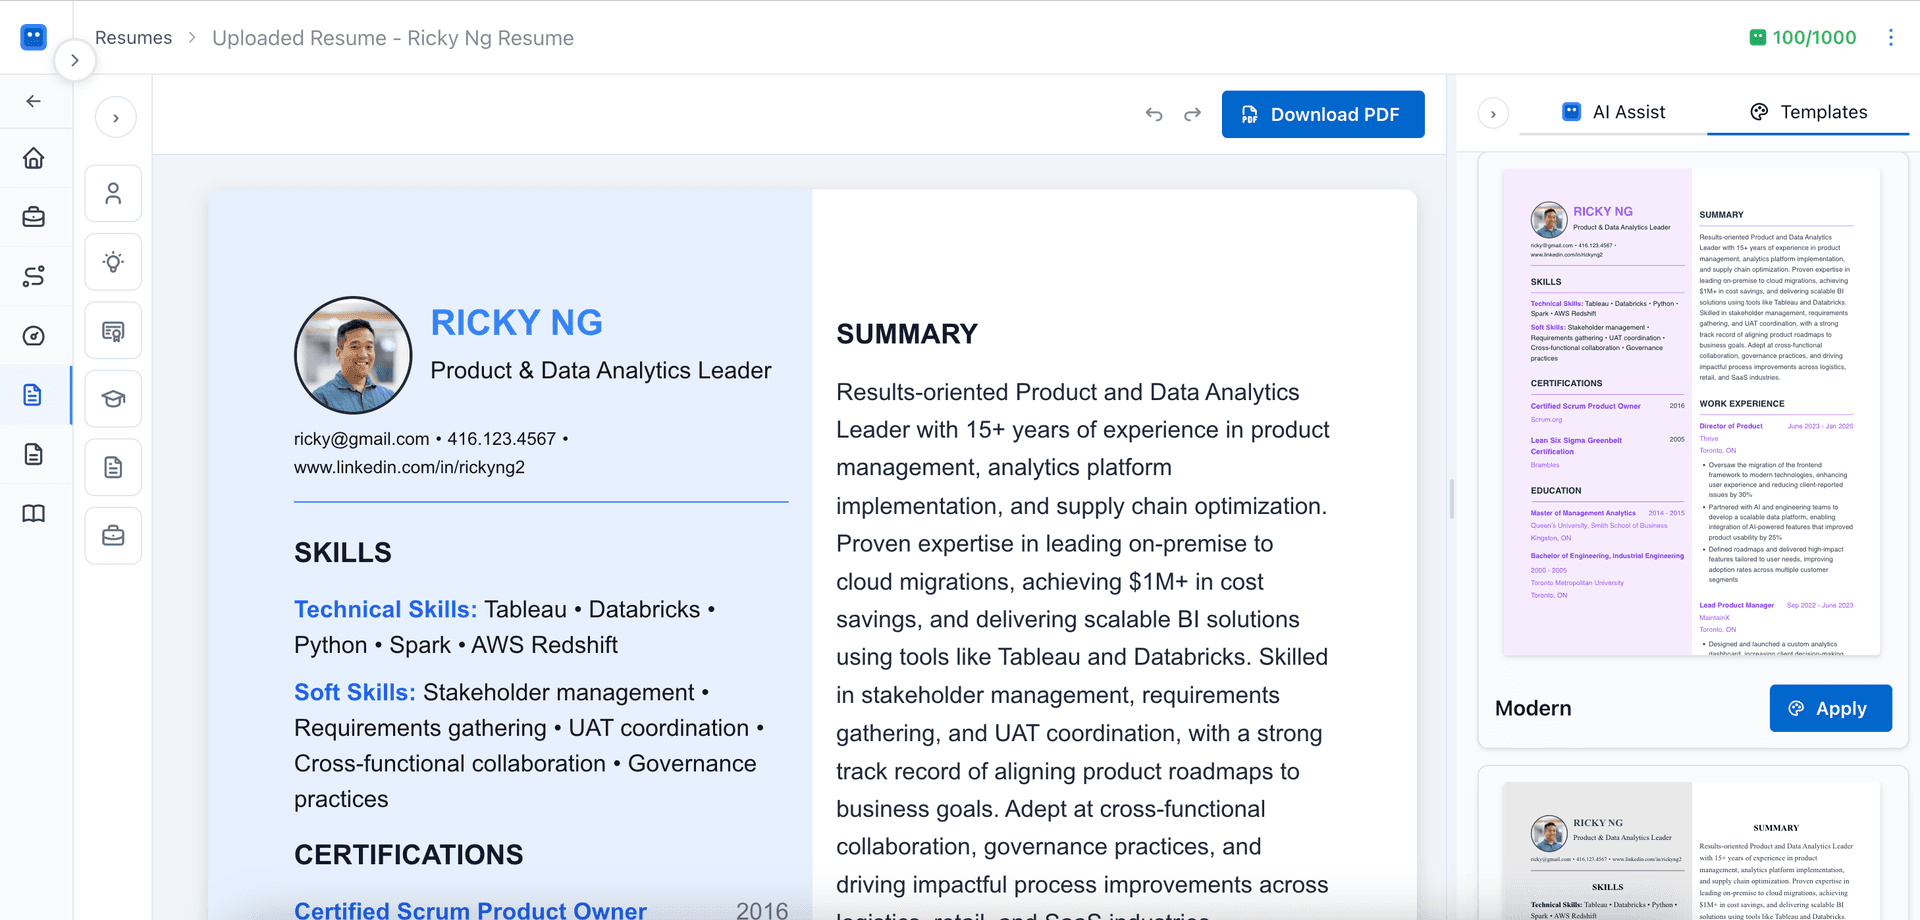Viewport: 1920px width, 920px height.
Task: Click the Download PDF button
Action: coord(1322,114)
